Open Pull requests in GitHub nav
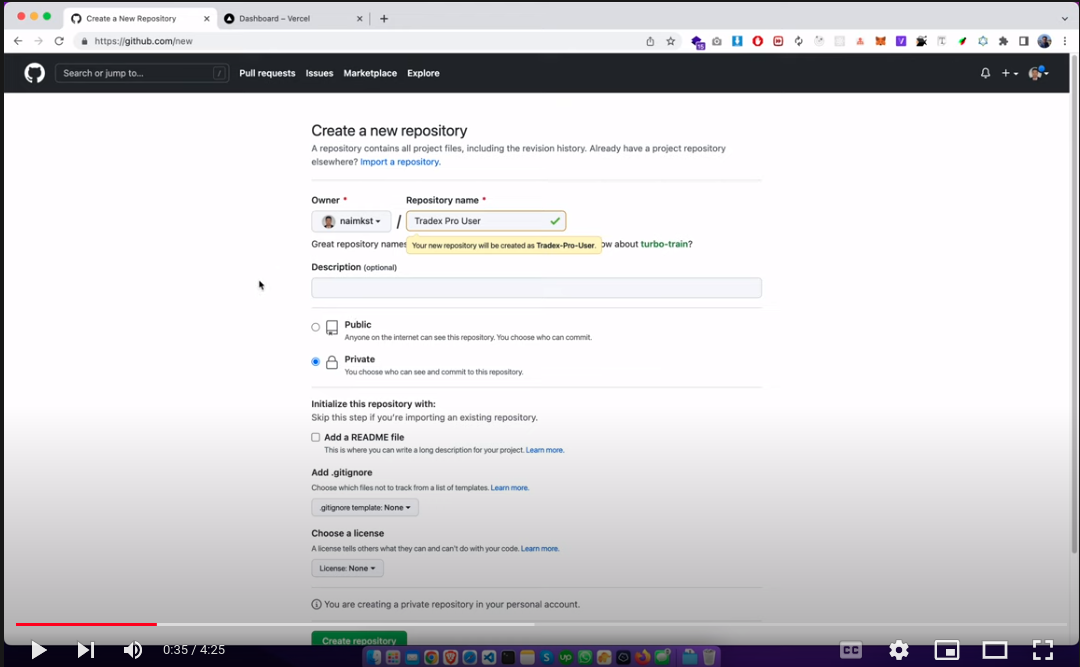This screenshot has height=667, width=1080. [267, 73]
